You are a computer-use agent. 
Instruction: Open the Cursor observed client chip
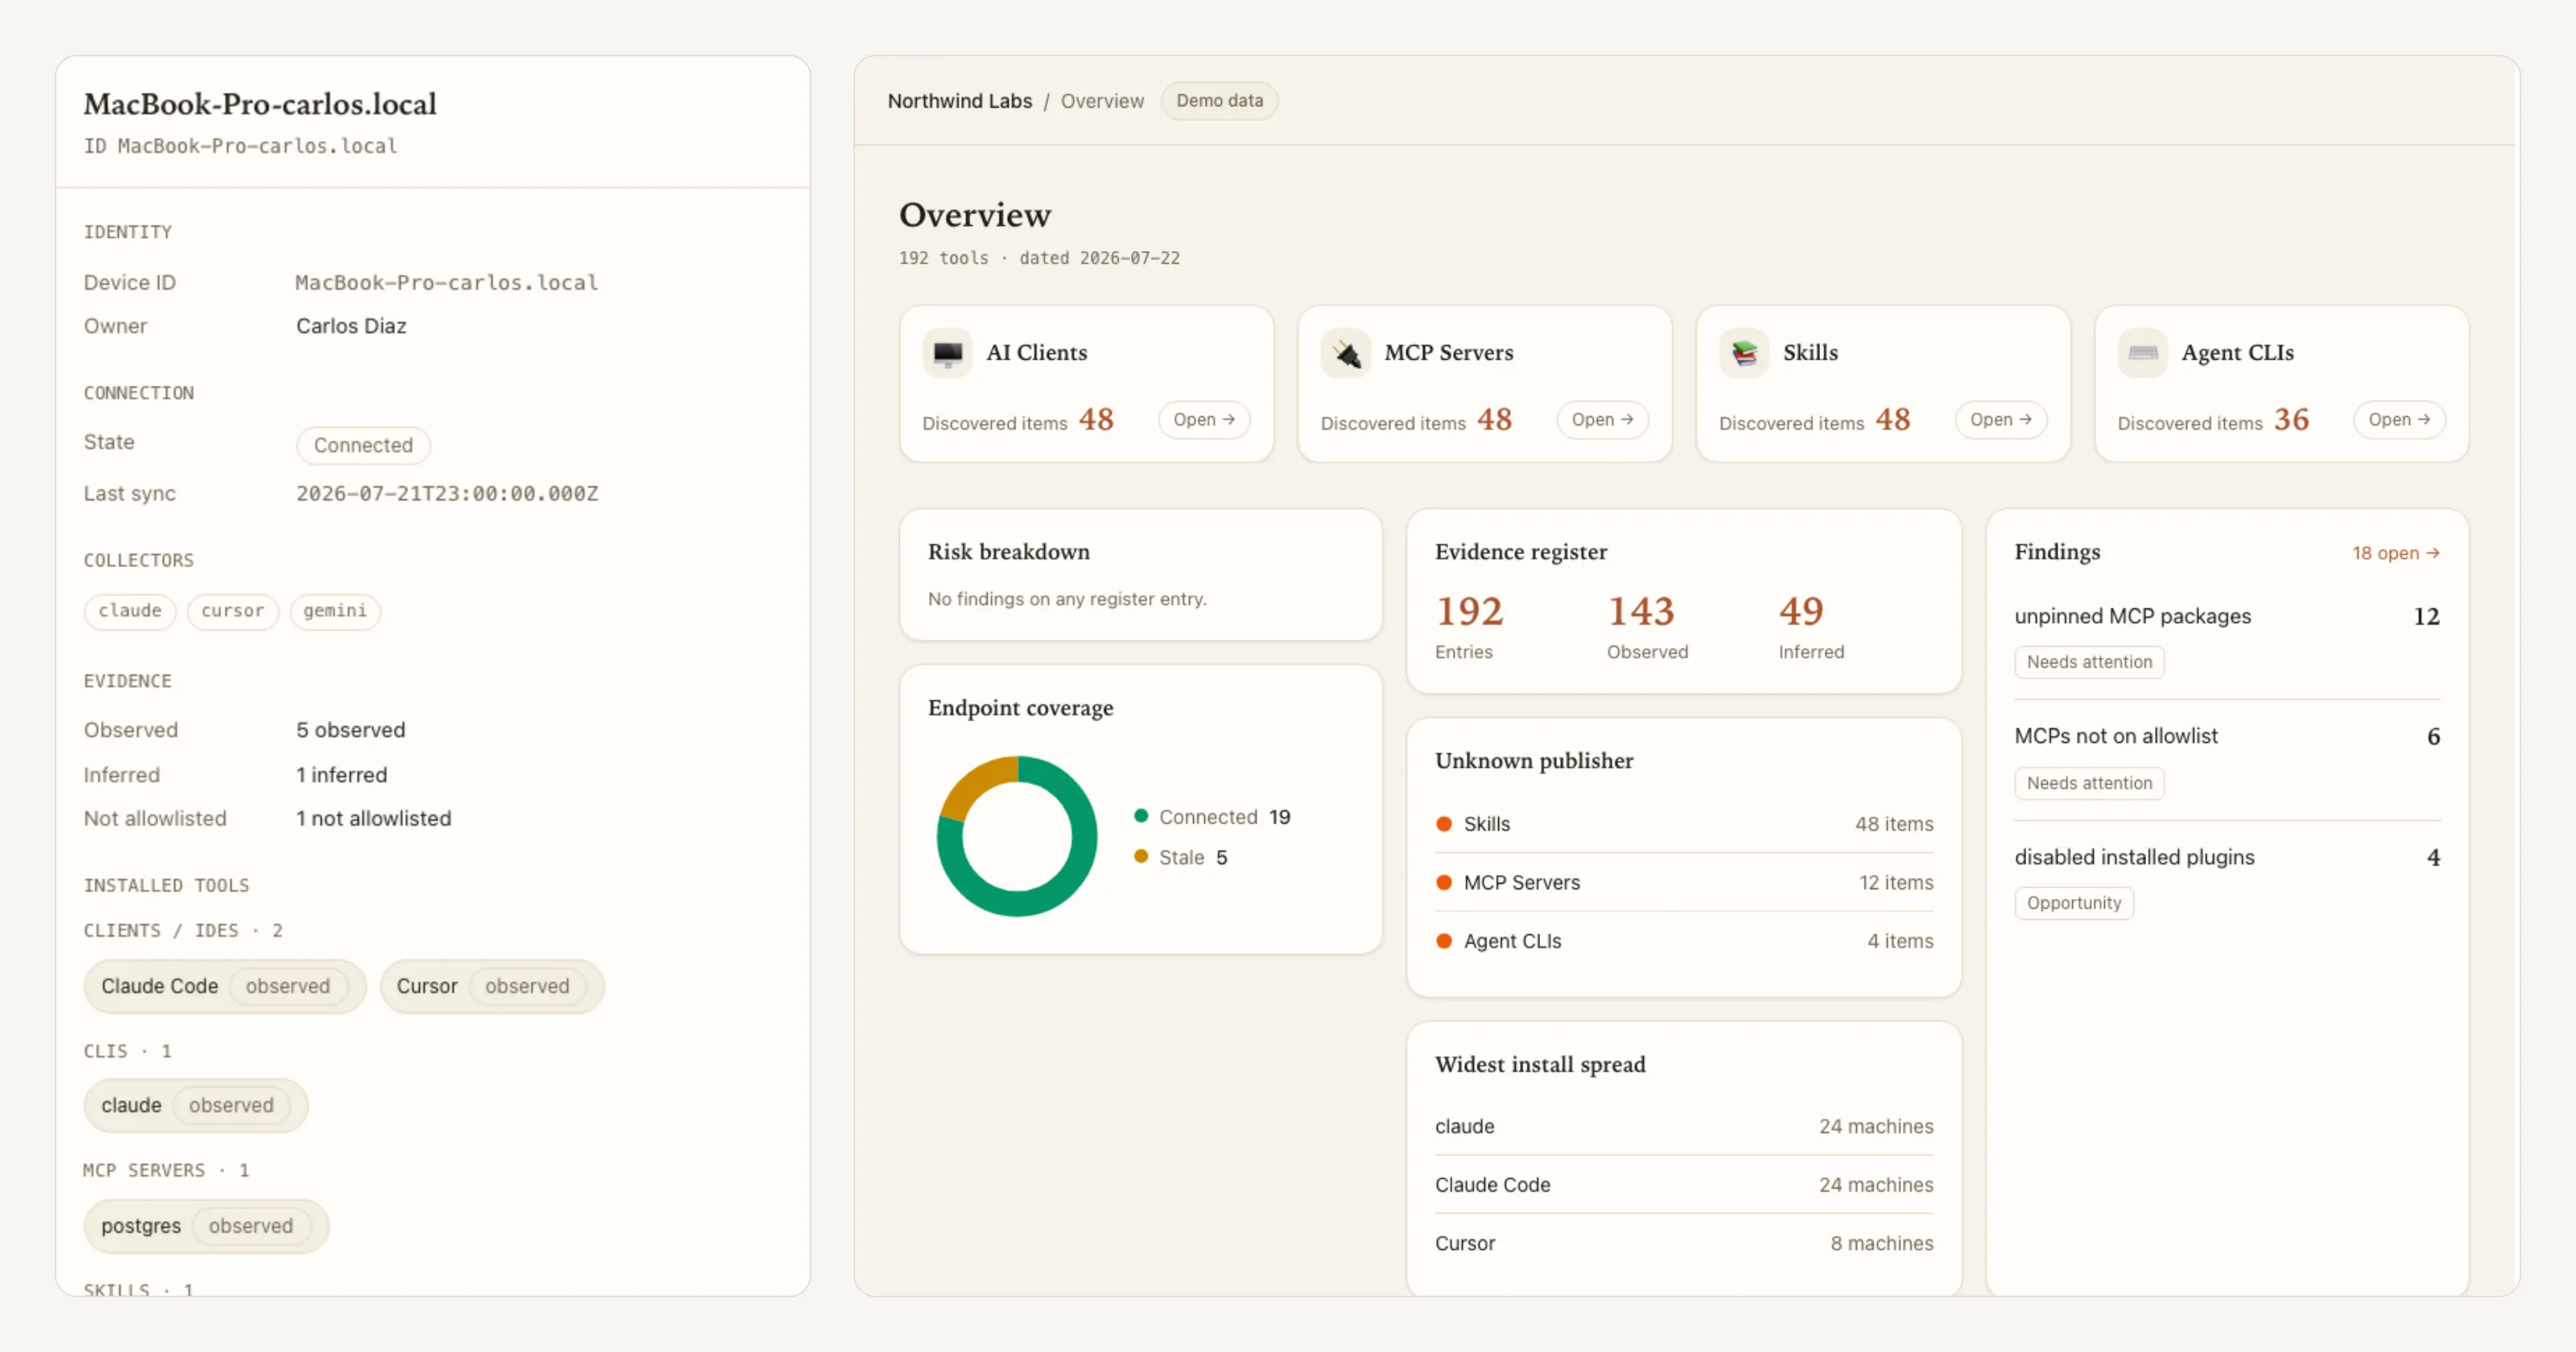492,986
